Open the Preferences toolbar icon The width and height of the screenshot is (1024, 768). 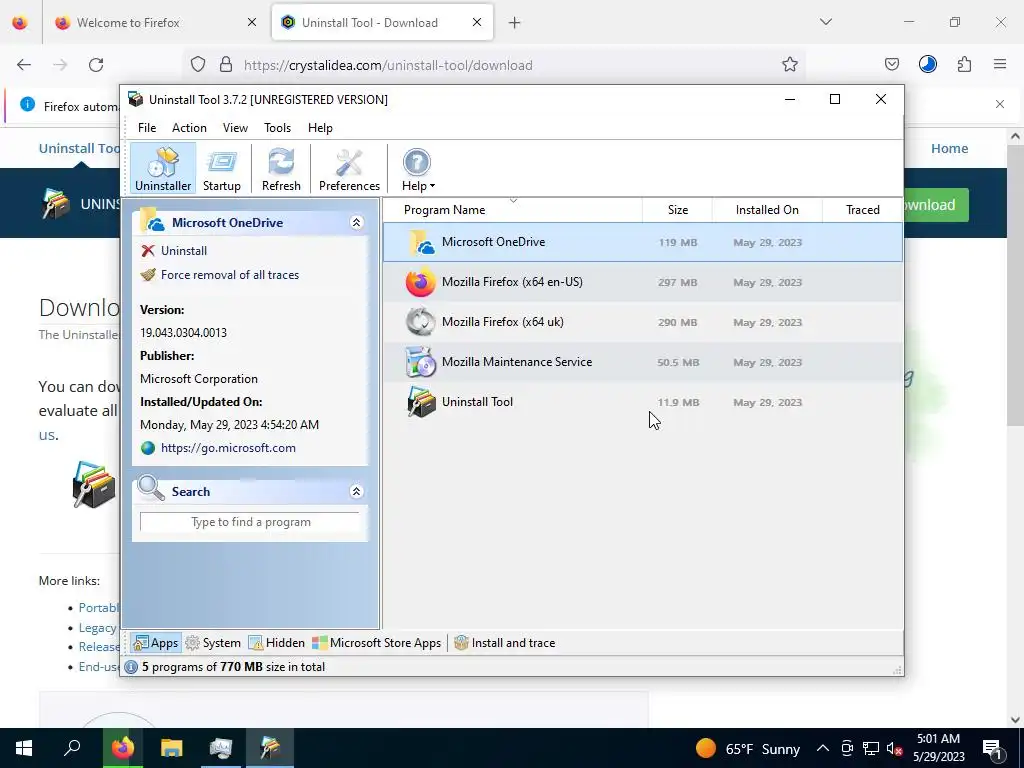(349, 168)
